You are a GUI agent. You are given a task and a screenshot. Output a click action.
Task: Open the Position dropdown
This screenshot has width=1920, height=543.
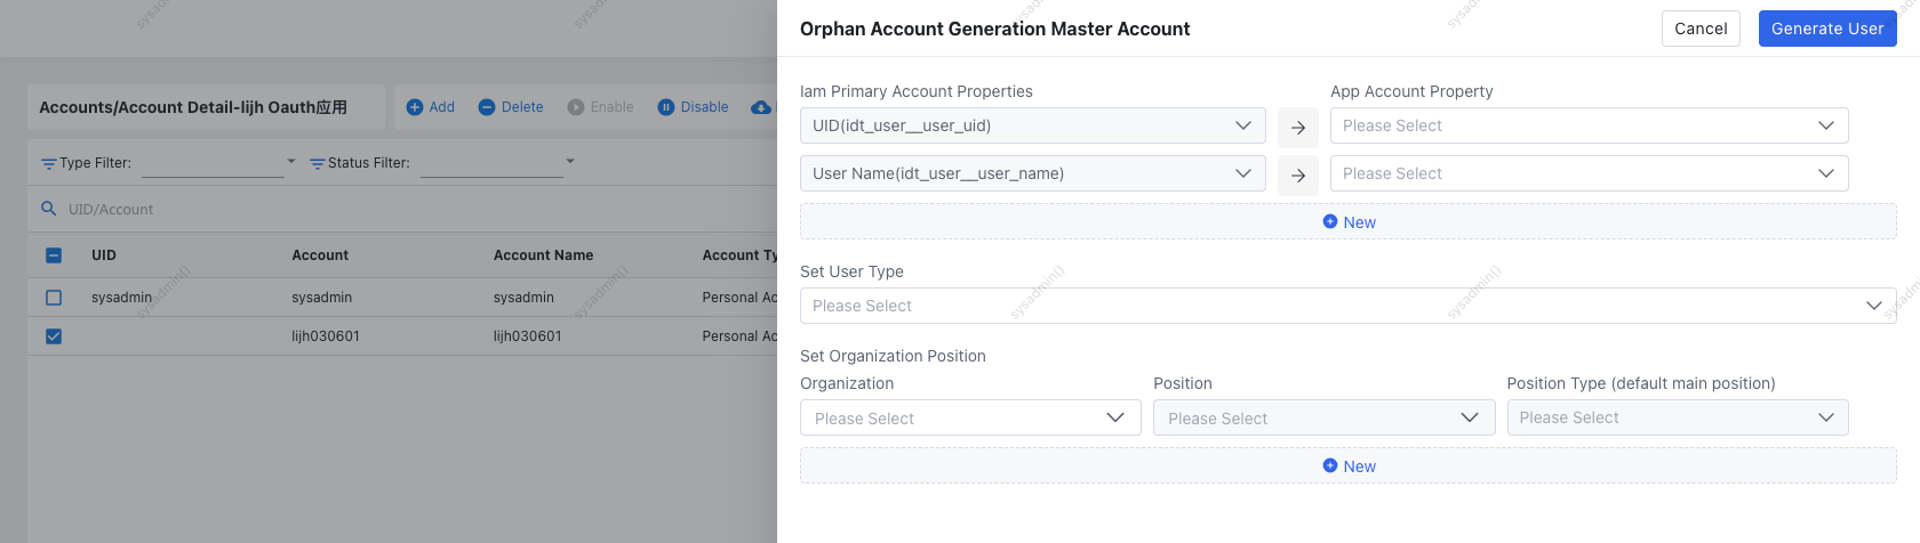1323,418
